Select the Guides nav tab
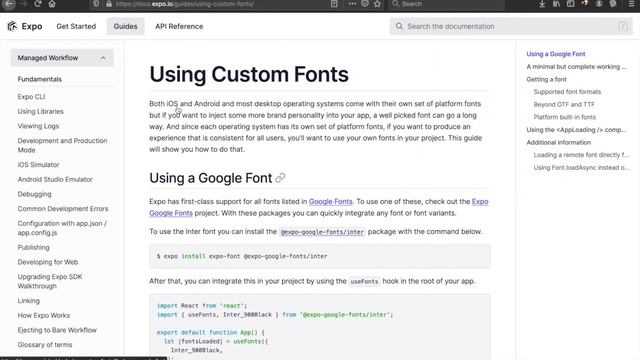The width and height of the screenshot is (640, 360). (x=125, y=26)
